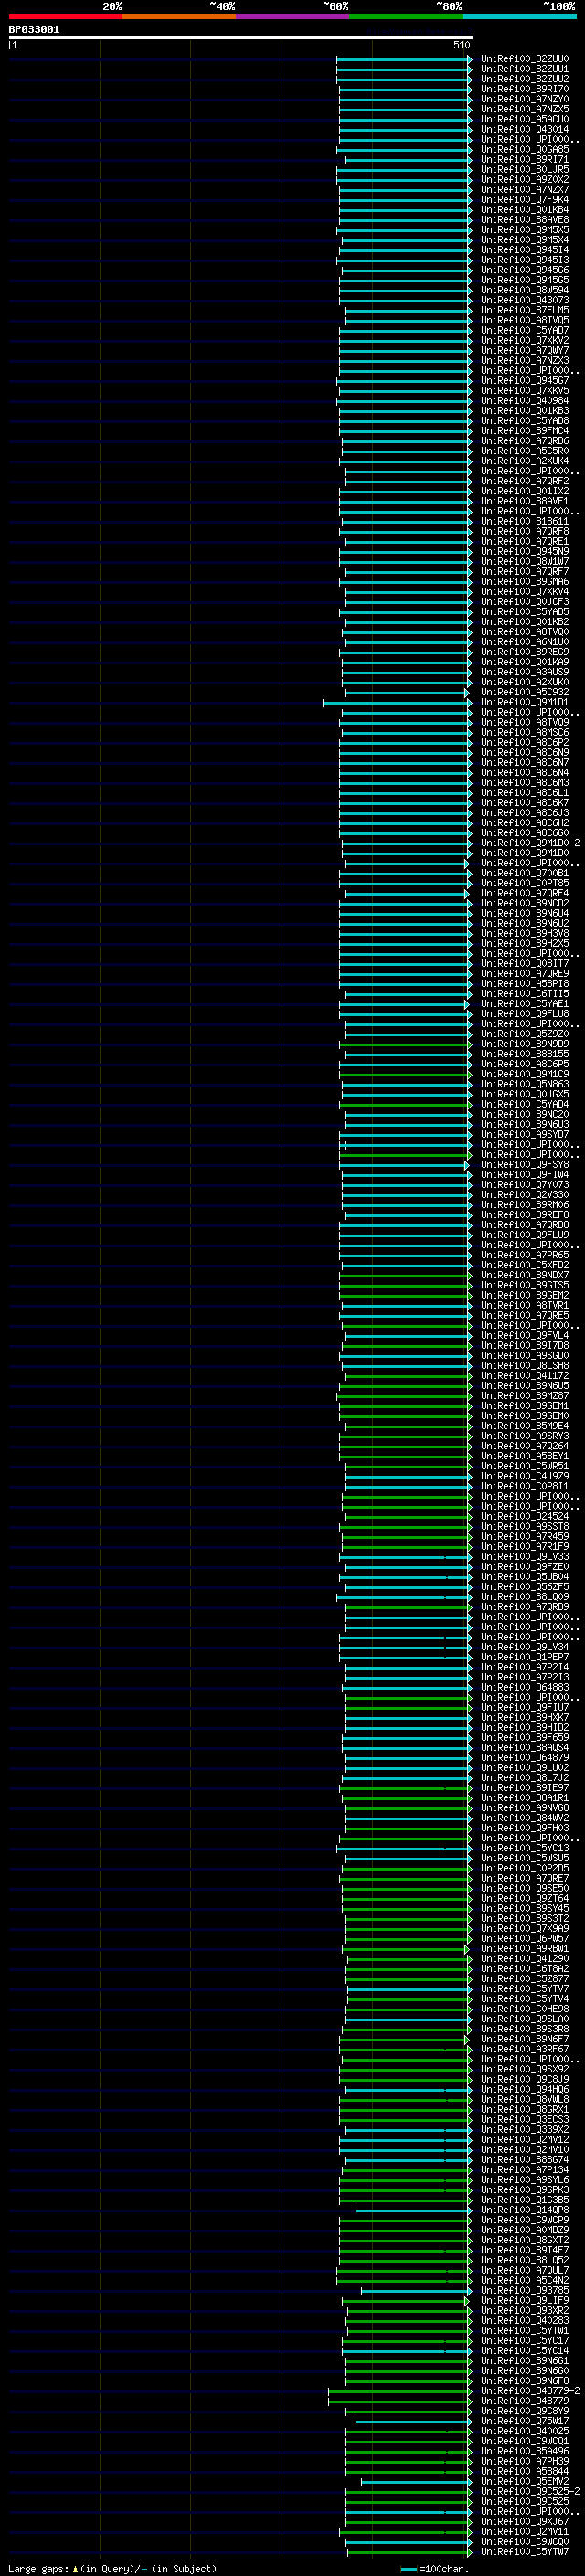The image size is (585, 2576).
Task: Open hit UniRef100_B2ZUU1
Action: [x=524, y=69]
